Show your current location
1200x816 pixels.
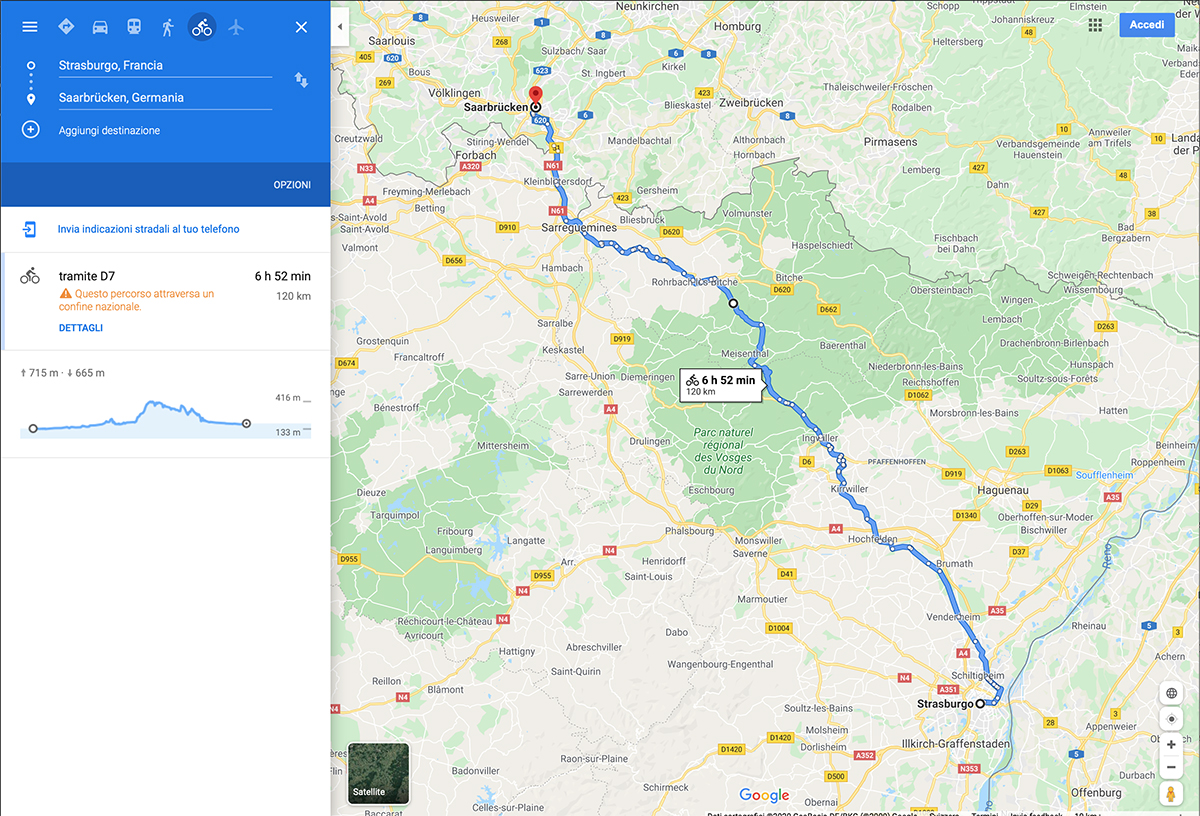1171,719
